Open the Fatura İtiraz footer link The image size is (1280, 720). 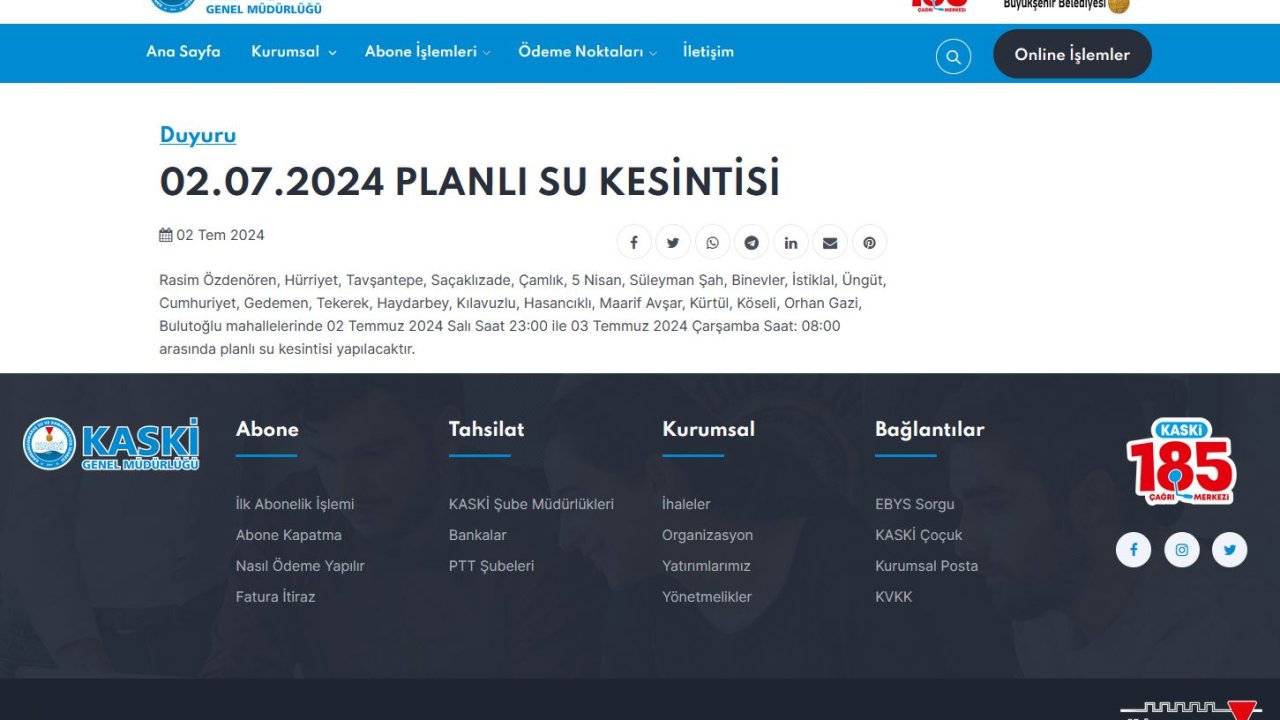pyautogui.click(x=275, y=596)
